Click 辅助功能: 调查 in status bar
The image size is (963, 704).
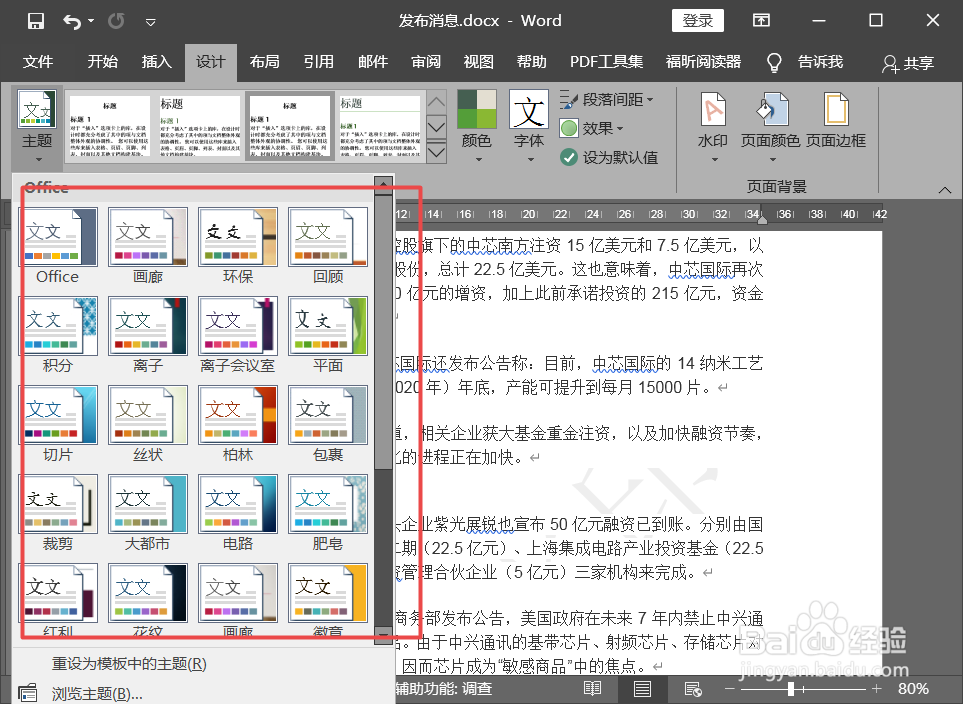coord(443,689)
